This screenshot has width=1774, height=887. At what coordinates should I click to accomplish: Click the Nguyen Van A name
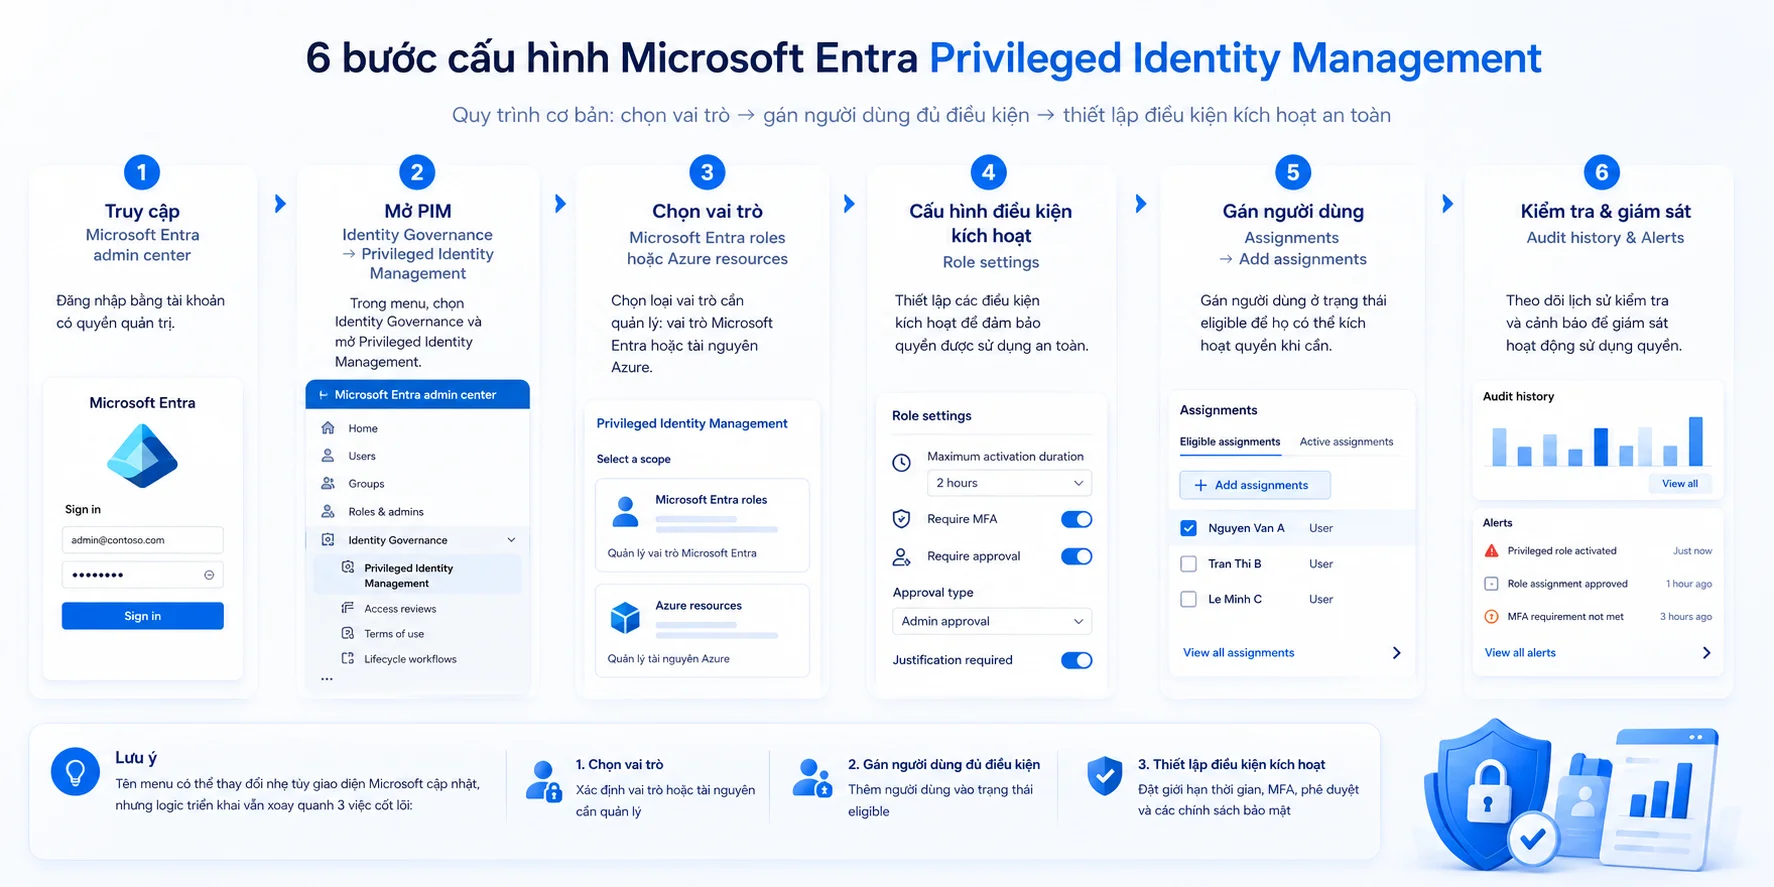click(1246, 528)
